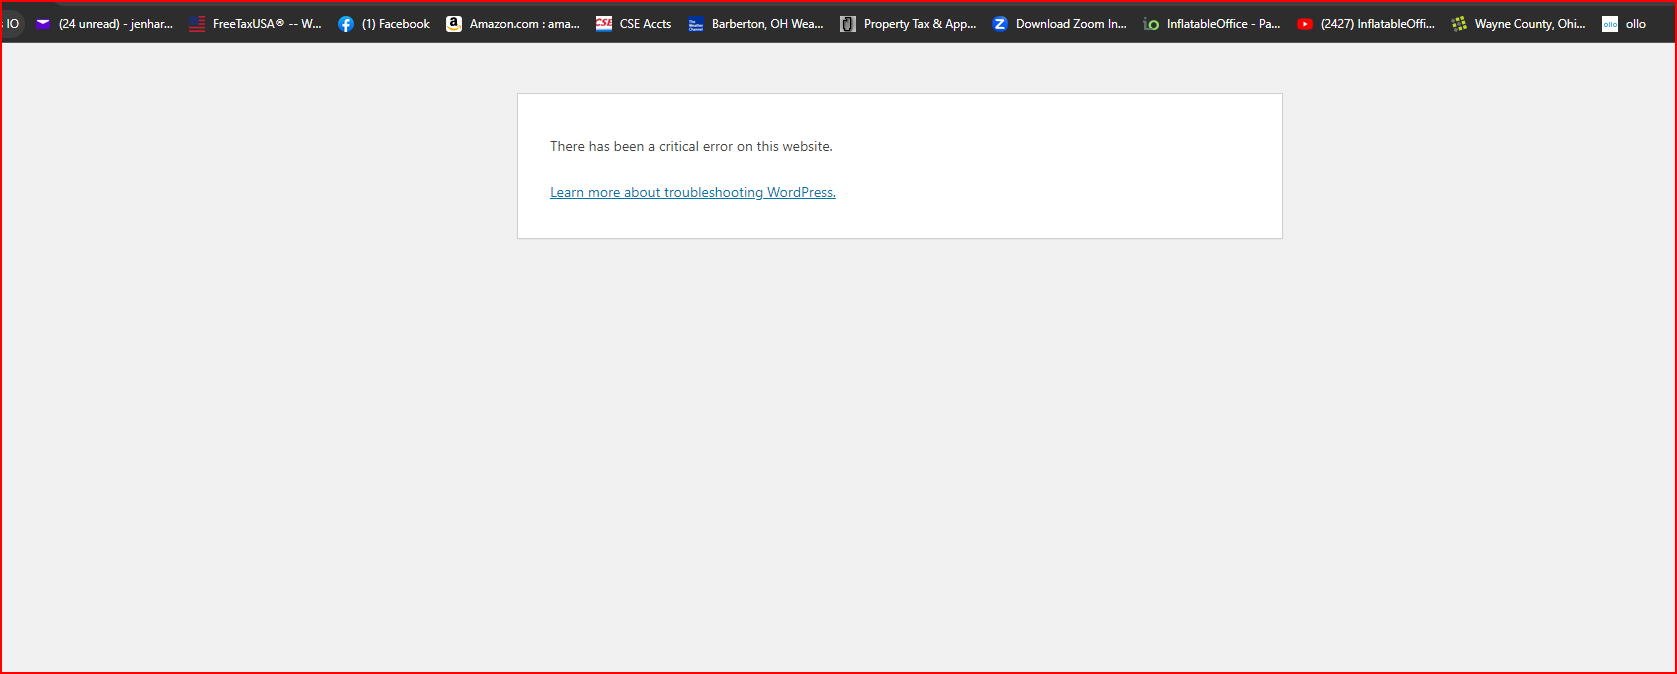Image resolution: width=1677 pixels, height=674 pixels.
Task: Click the ollo card favicon
Action: coord(1610,24)
